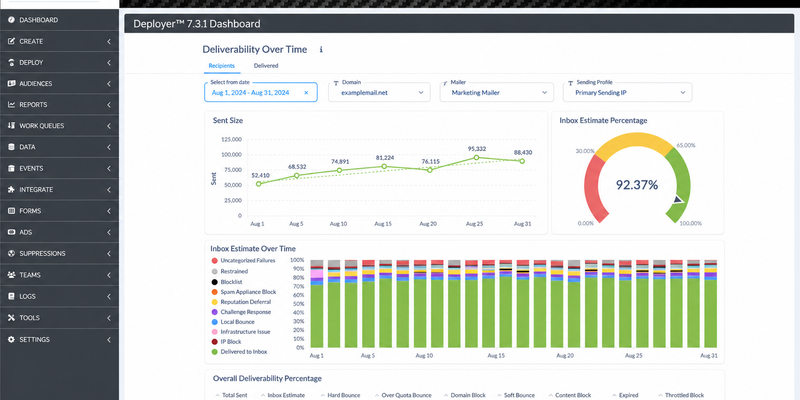Click the Deploy parachute icon in sidebar
The image size is (800, 400).
click(11, 63)
